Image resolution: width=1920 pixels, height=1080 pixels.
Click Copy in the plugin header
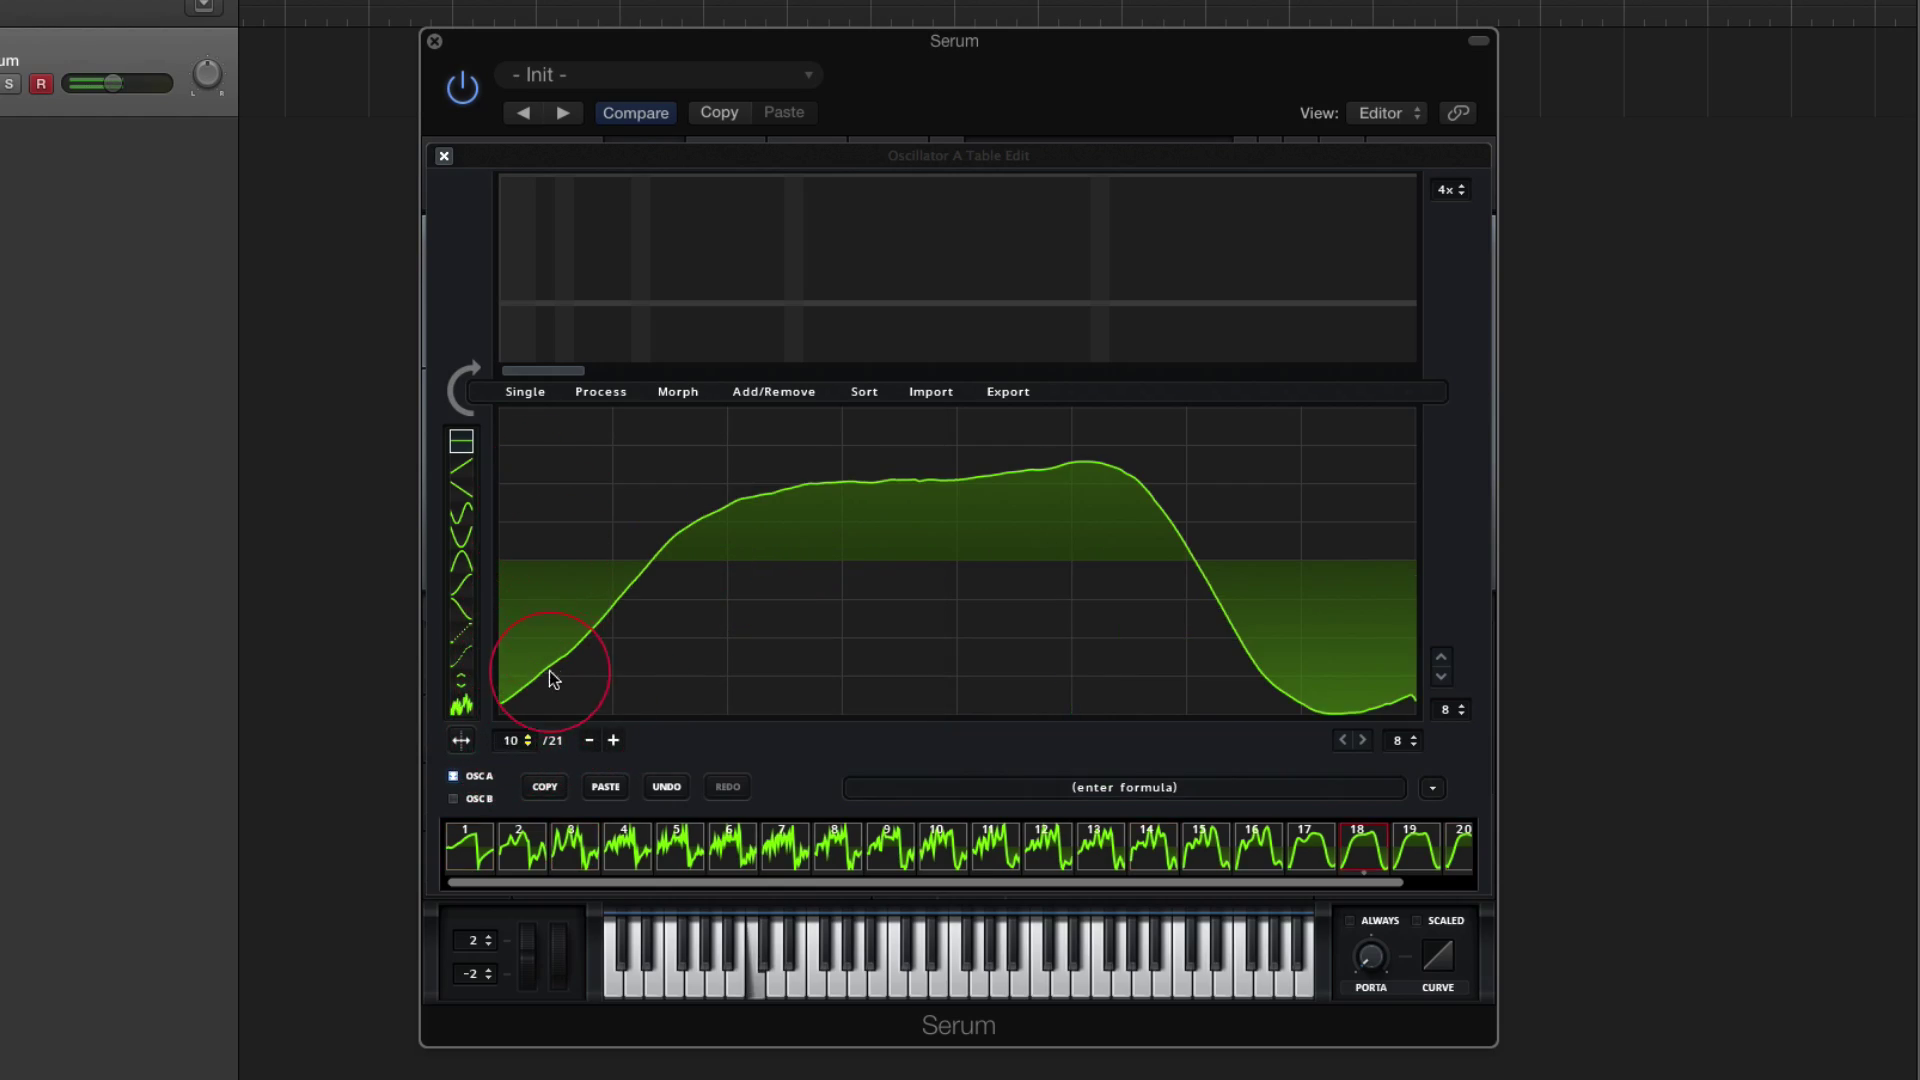719,113
